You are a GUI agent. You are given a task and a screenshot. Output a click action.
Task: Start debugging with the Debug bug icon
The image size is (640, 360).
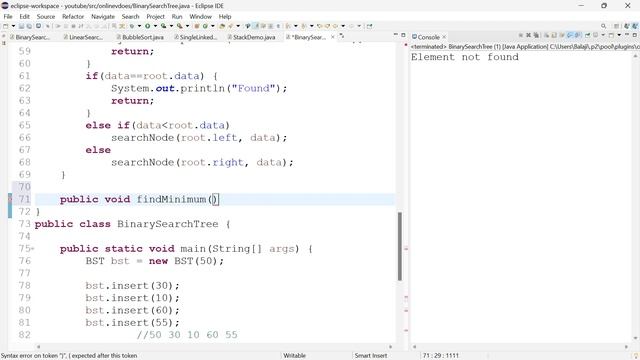[132, 26]
